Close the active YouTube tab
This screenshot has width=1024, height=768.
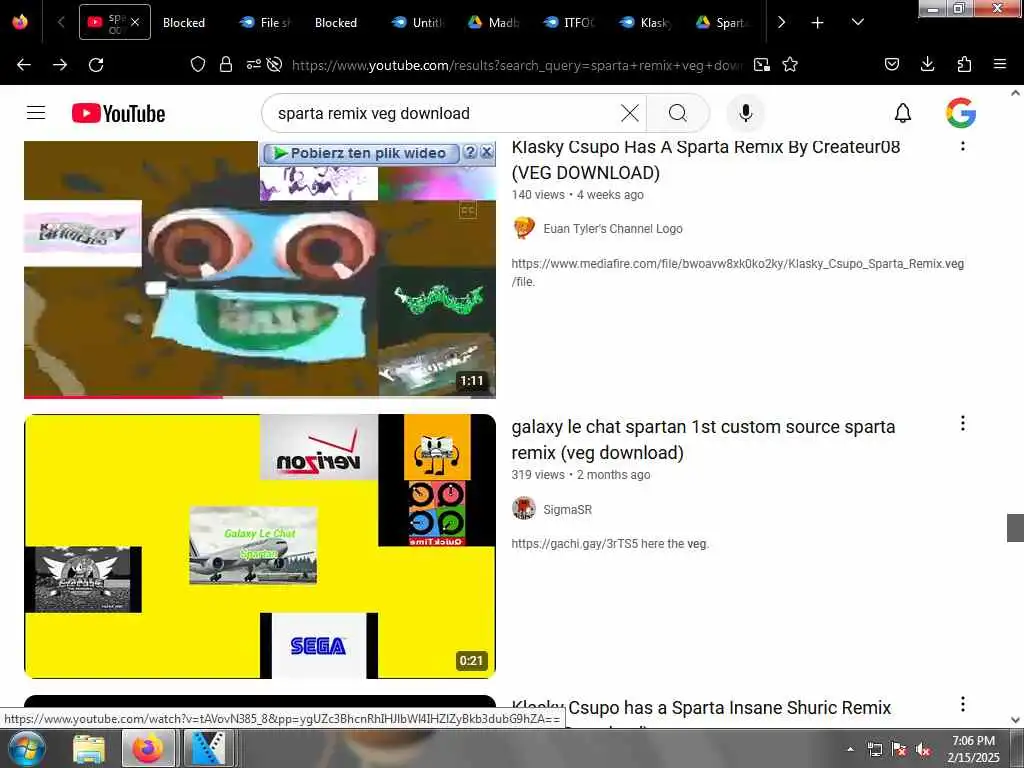pos(135,22)
